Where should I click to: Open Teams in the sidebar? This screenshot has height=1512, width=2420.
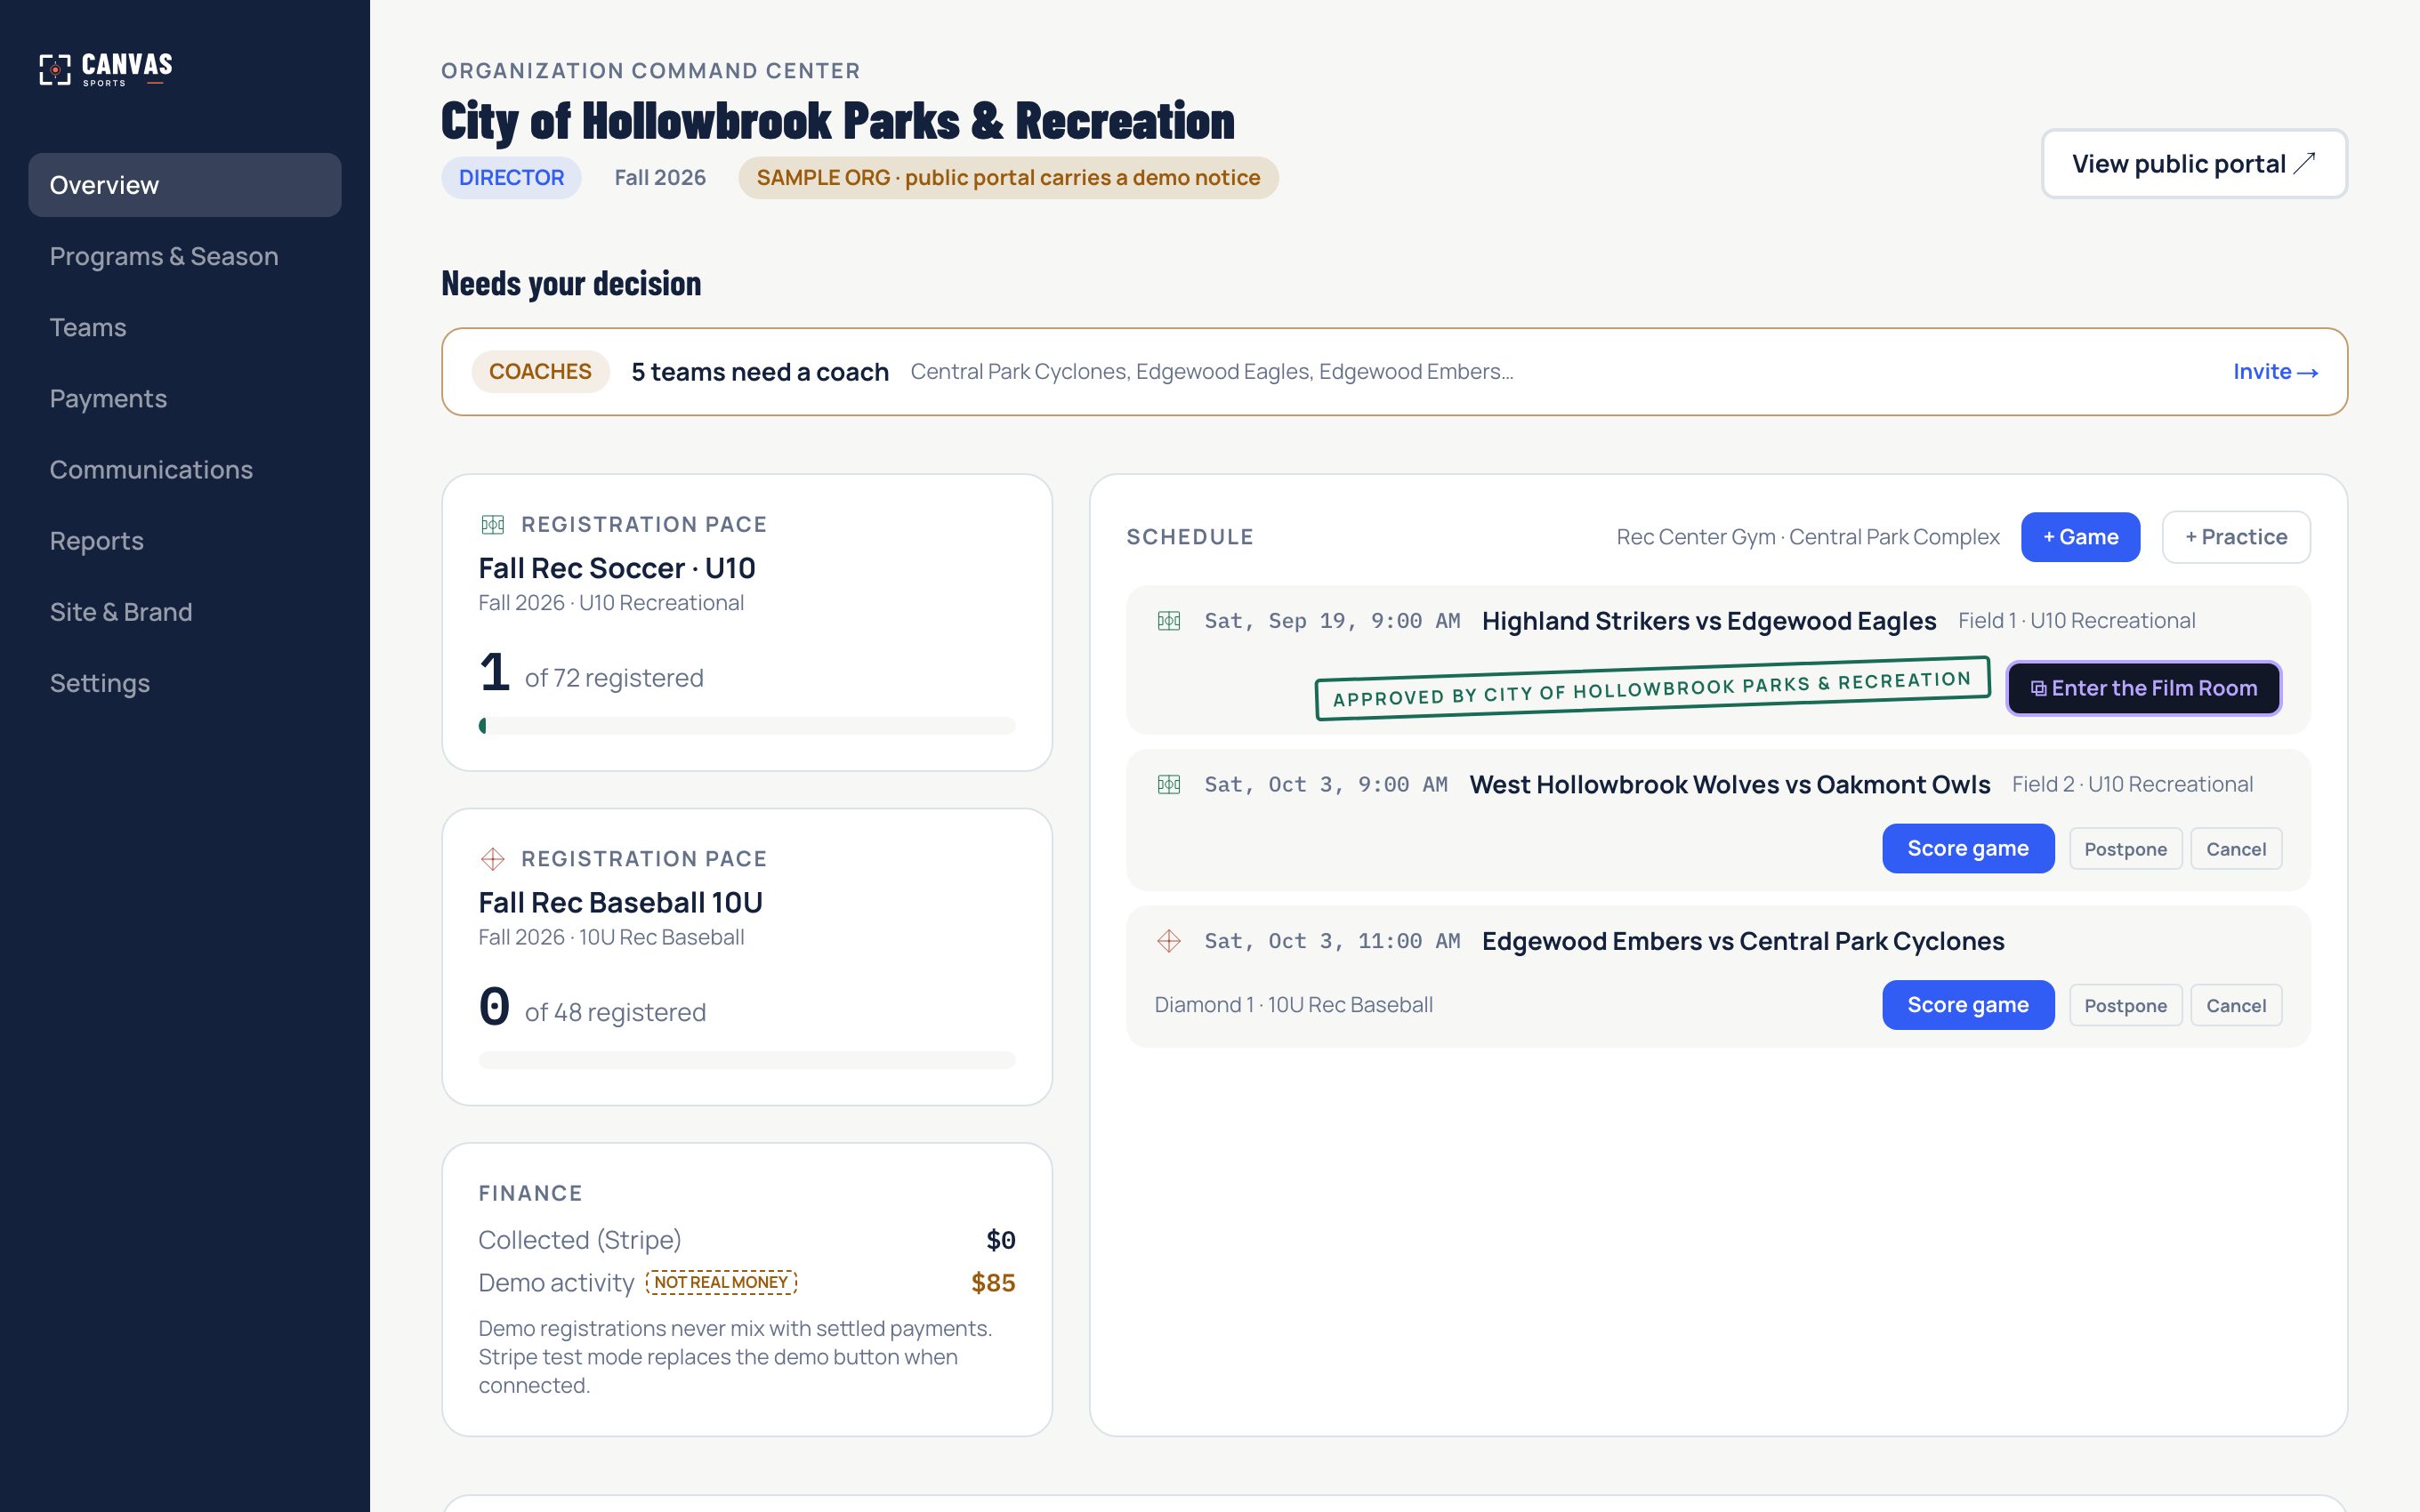[x=185, y=327]
